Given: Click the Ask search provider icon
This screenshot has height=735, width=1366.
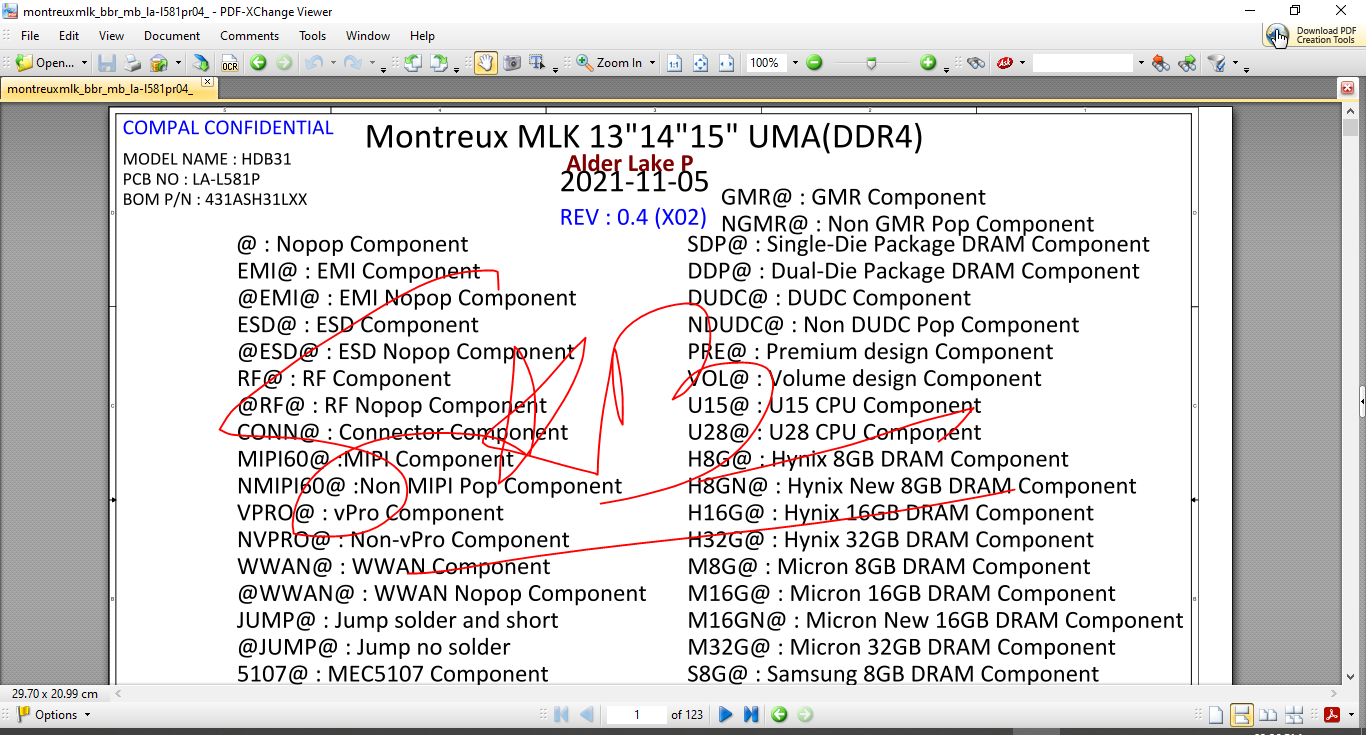Looking at the screenshot, I should [x=1004, y=63].
